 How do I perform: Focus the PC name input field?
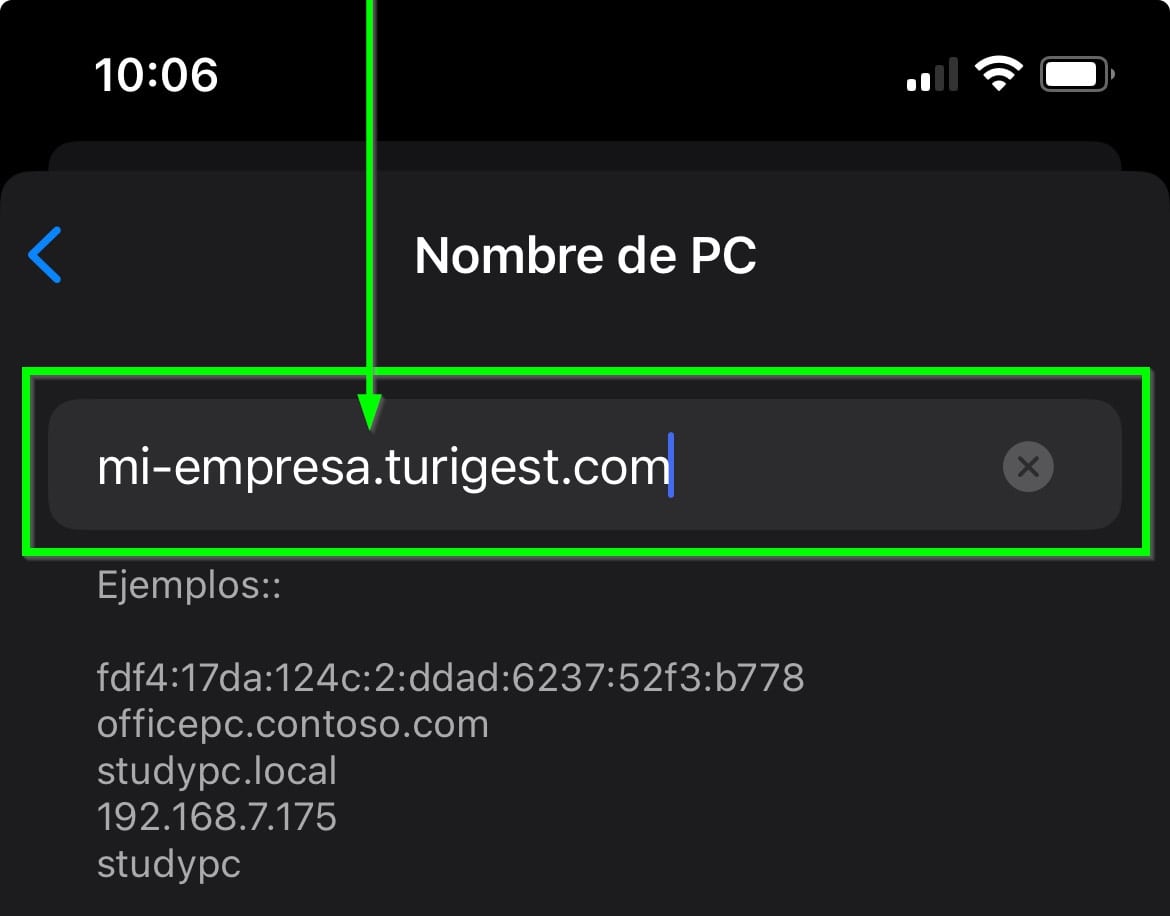tap(584, 464)
